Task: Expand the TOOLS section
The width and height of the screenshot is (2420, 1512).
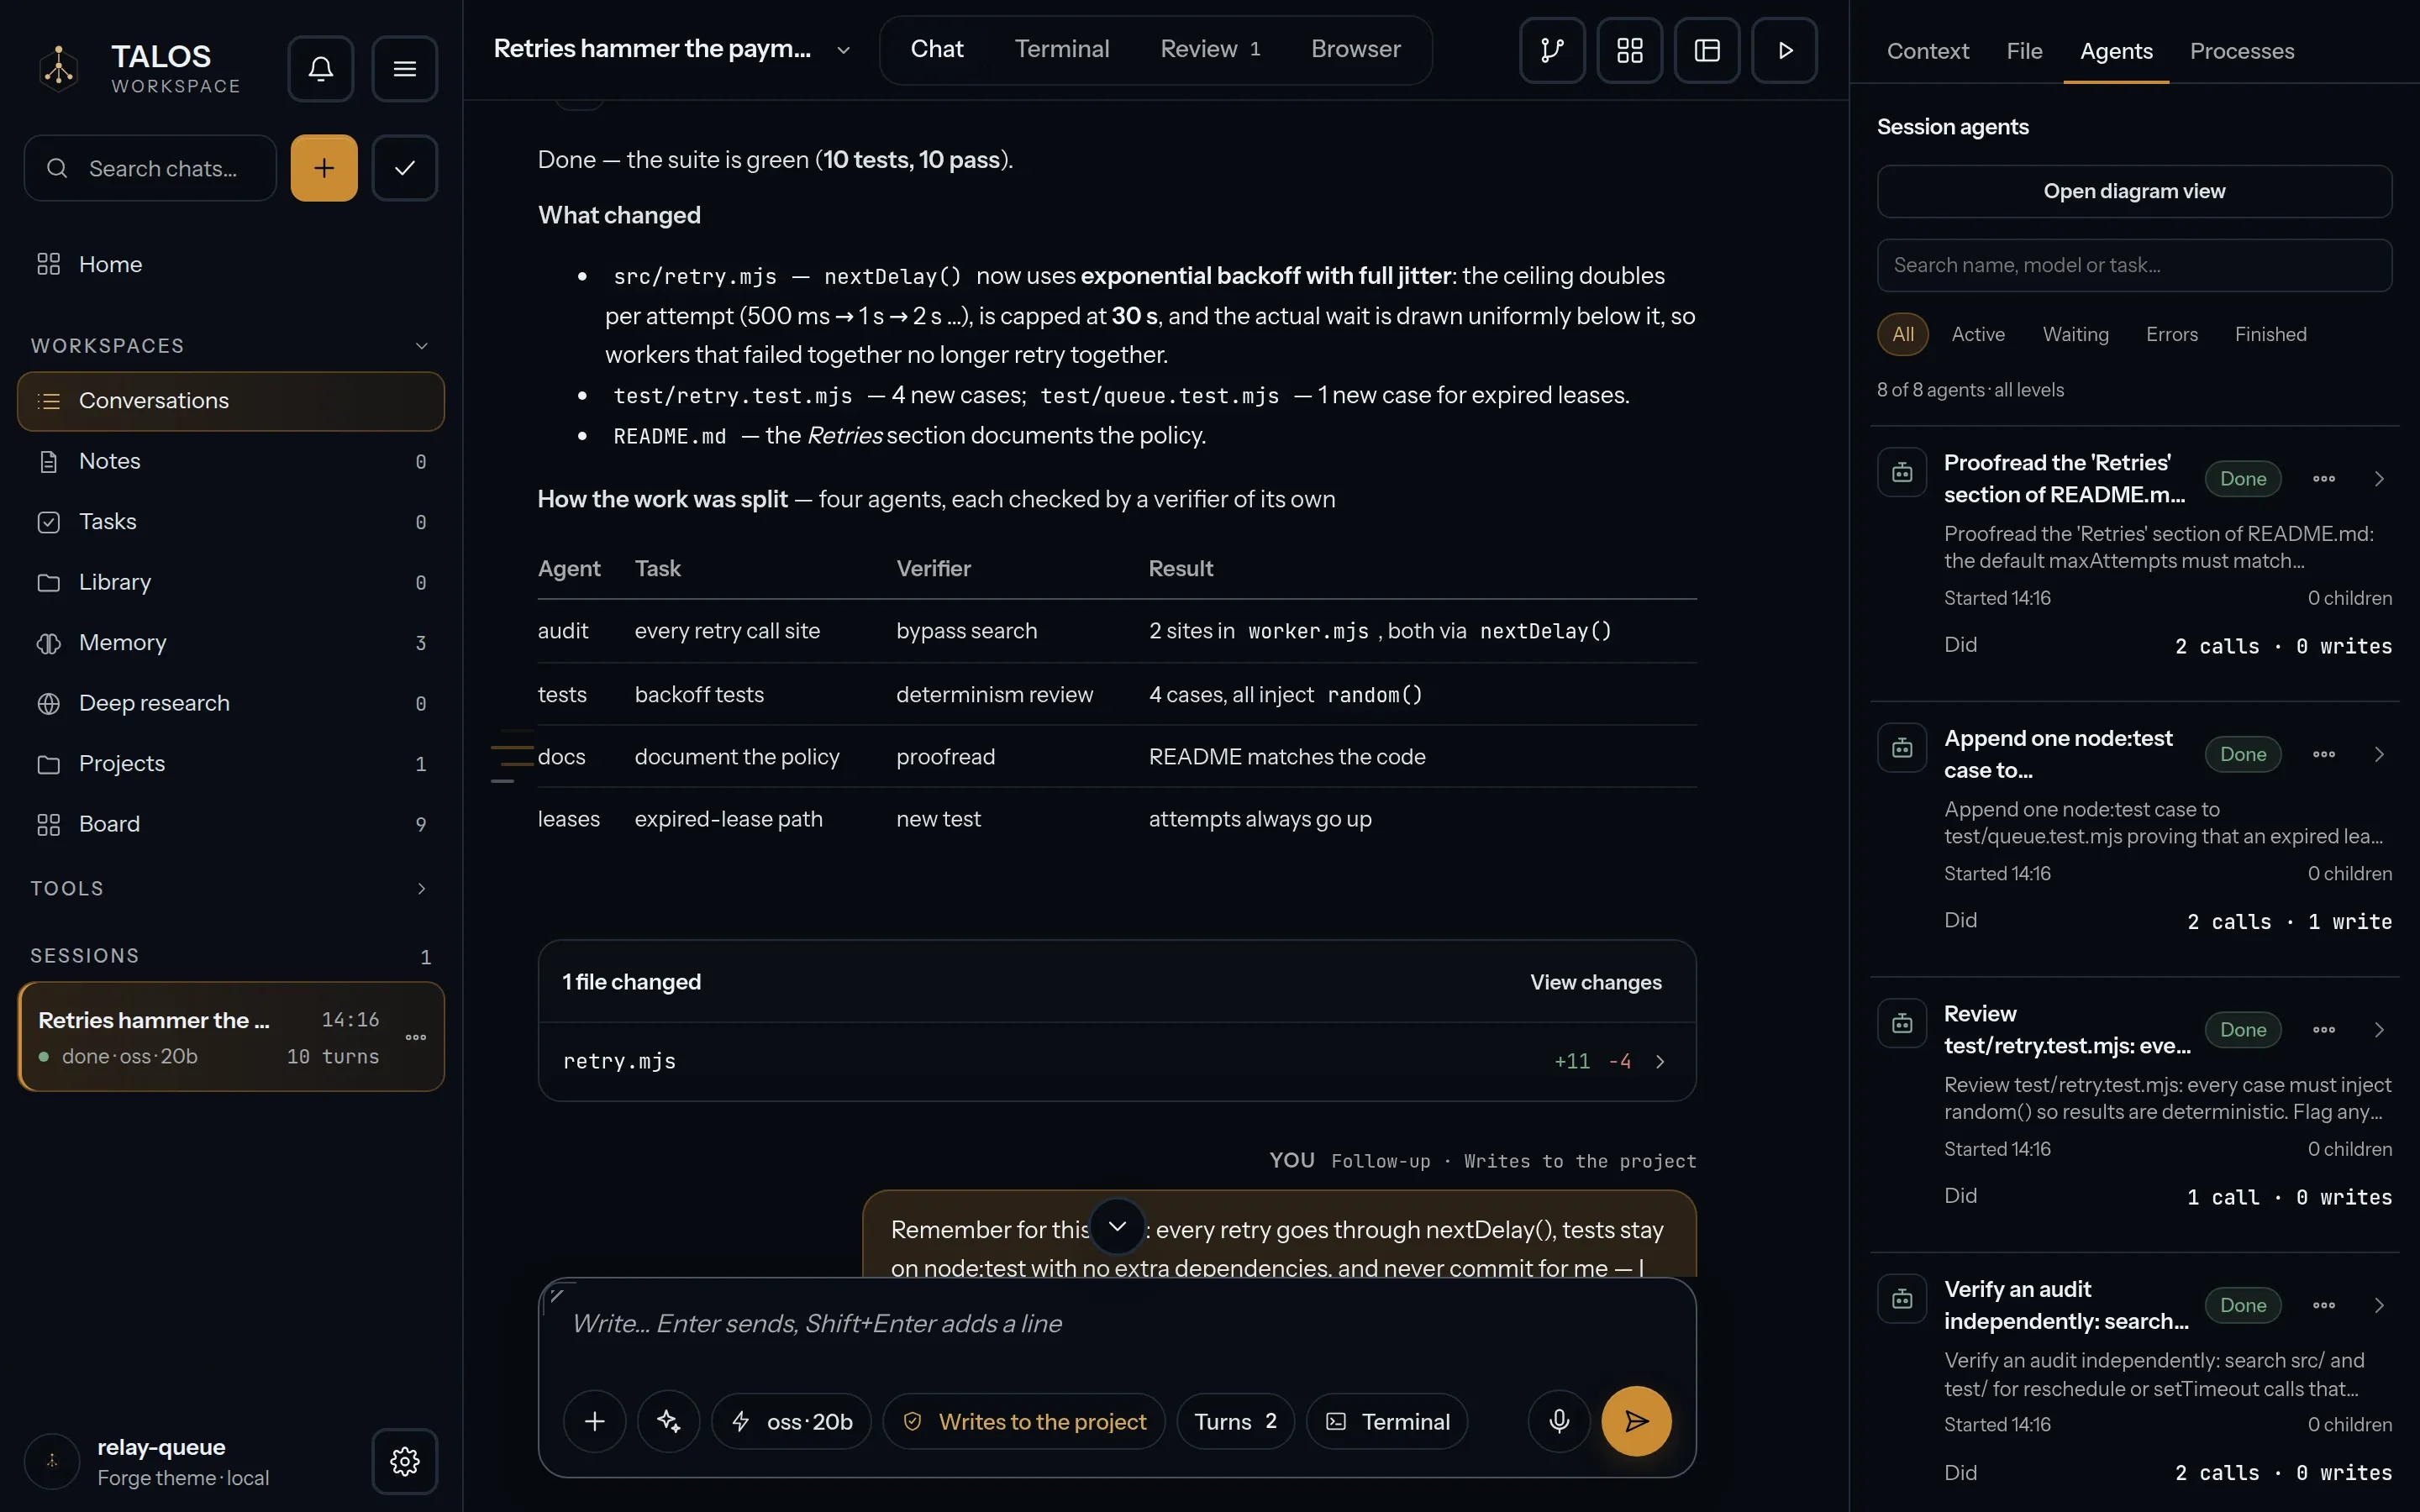Action: tap(421, 888)
